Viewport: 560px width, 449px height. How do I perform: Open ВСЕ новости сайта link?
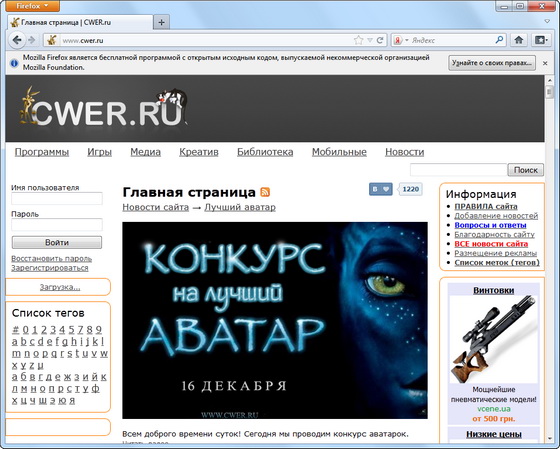click(x=491, y=244)
